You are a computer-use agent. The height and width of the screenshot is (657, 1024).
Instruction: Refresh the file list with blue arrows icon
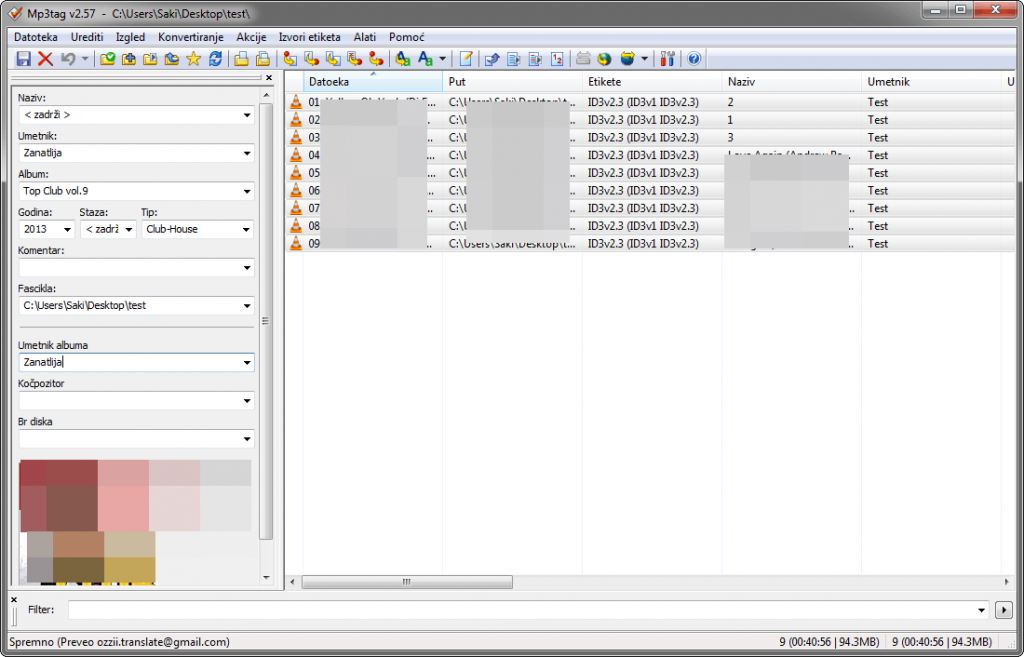coord(215,59)
